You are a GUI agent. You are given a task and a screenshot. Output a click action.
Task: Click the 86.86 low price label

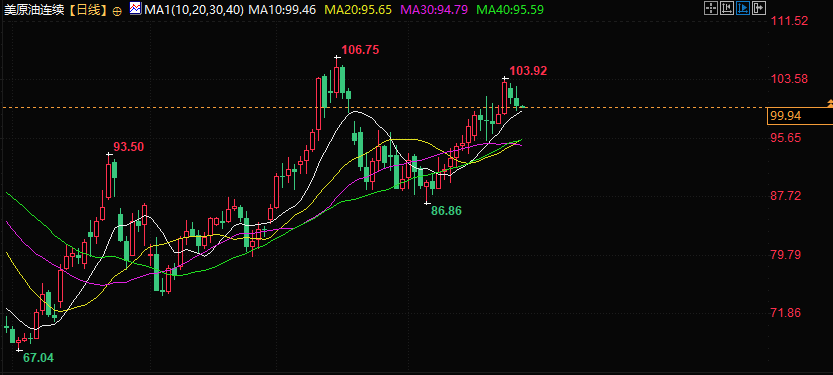(446, 210)
